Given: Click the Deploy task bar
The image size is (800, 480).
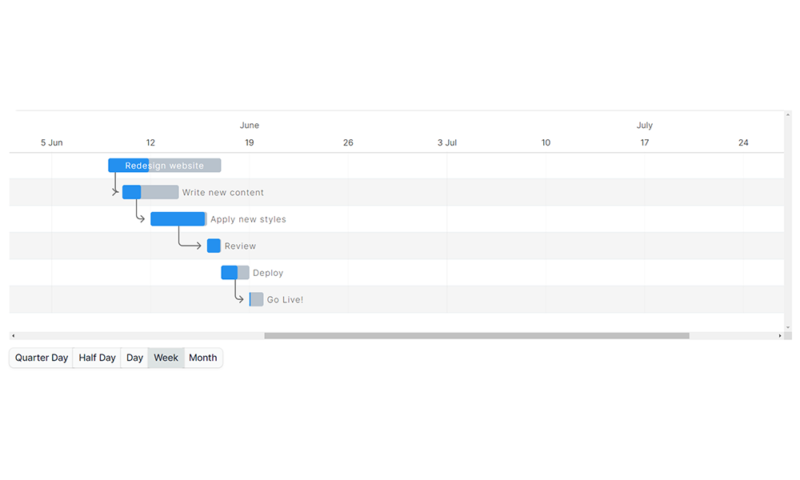Looking at the screenshot, I should [x=235, y=272].
